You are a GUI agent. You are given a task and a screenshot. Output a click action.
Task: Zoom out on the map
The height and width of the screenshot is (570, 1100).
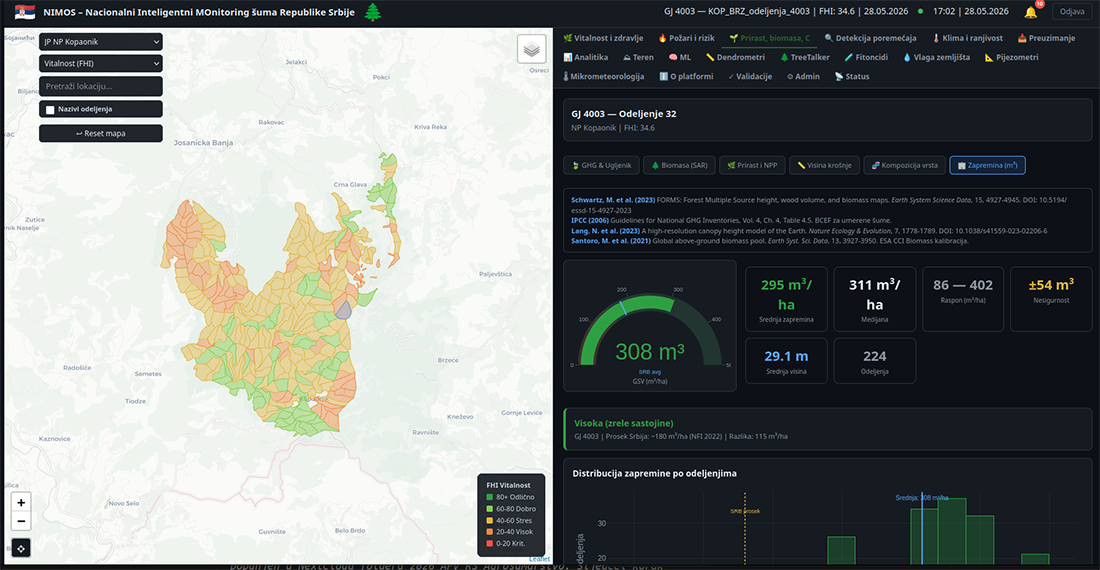click(21, 521)
